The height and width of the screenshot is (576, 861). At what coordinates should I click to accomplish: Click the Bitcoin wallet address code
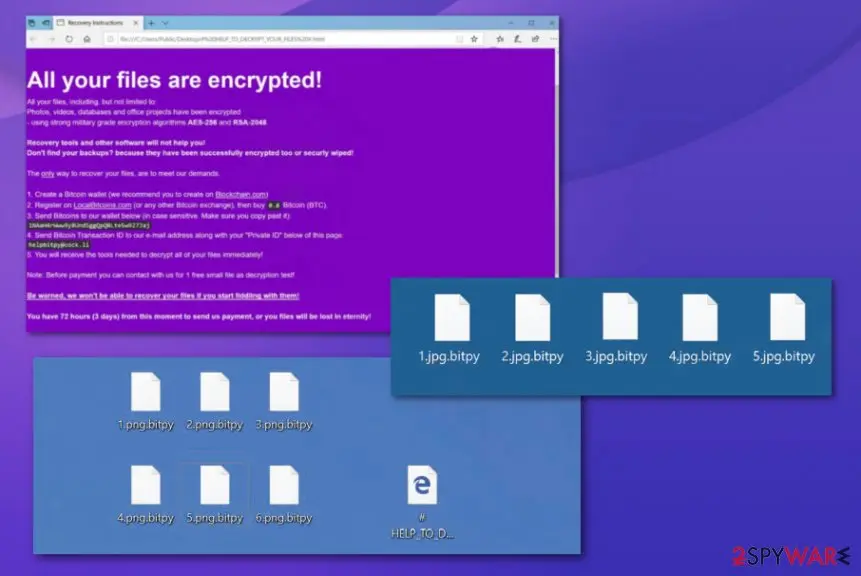click(88, 225)
